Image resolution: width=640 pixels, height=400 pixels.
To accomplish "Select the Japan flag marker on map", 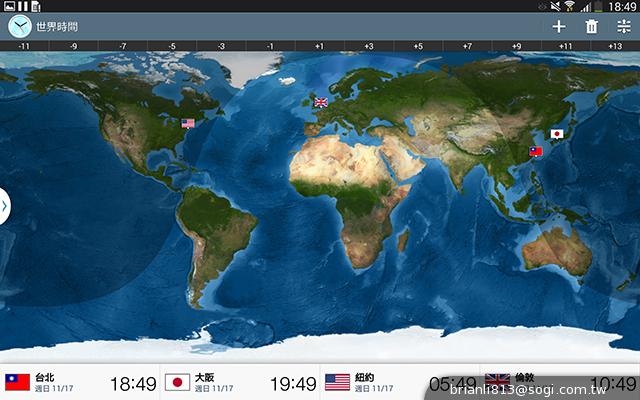I will [557, 134].
